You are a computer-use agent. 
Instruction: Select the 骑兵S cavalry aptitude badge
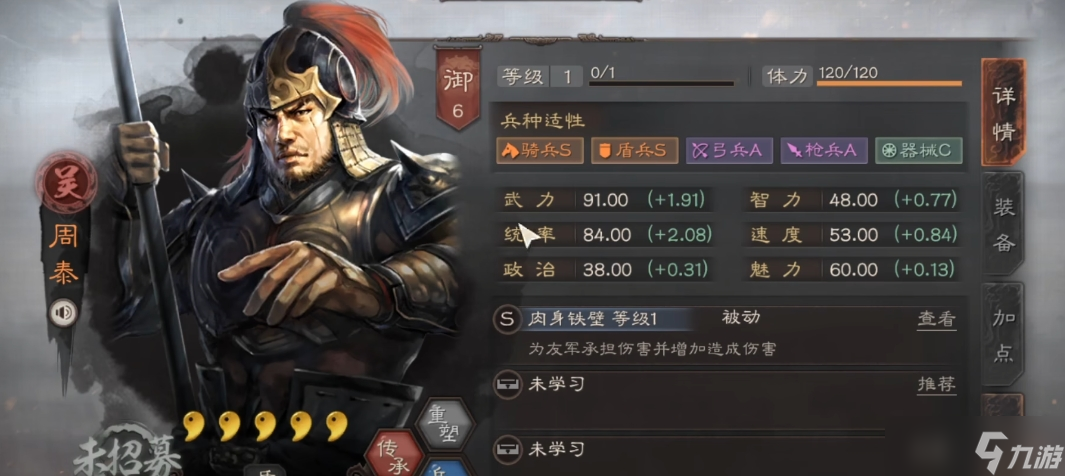click(540, 151)
